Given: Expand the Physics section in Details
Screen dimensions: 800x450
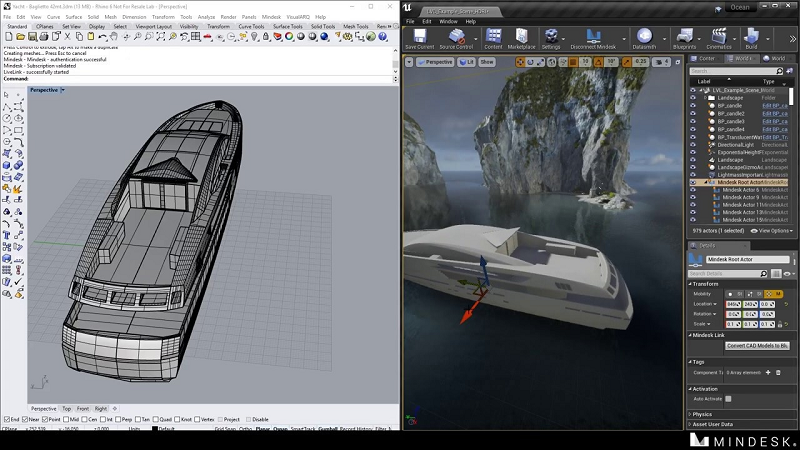Looking at the screenshot, I should point(701,413).
